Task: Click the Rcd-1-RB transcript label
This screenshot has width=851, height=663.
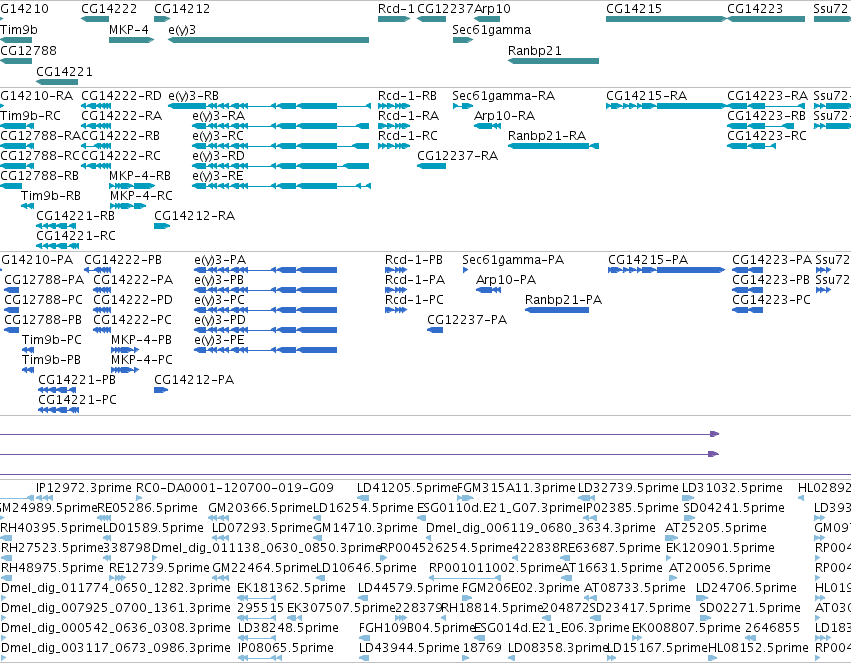Action: pos(408,96)
